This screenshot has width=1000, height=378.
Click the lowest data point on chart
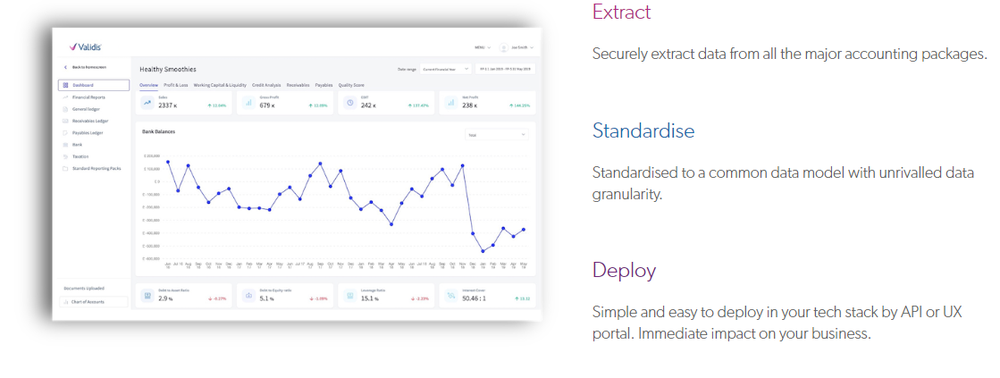483,251
